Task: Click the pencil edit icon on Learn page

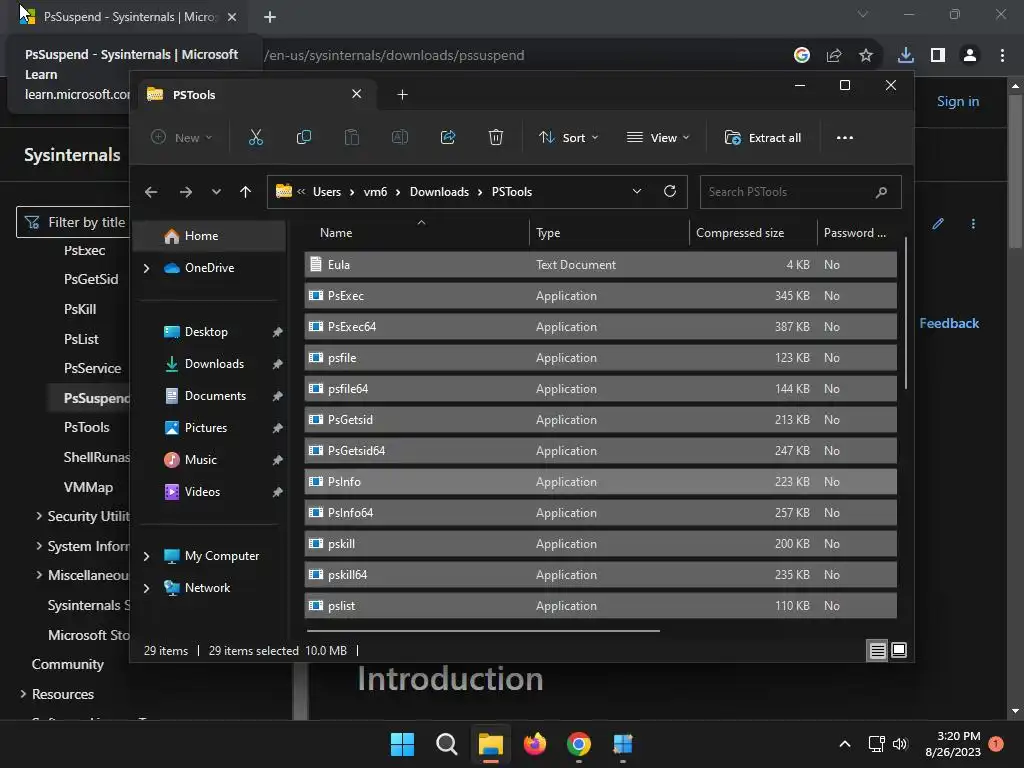Action: click(x=938, y=224)
